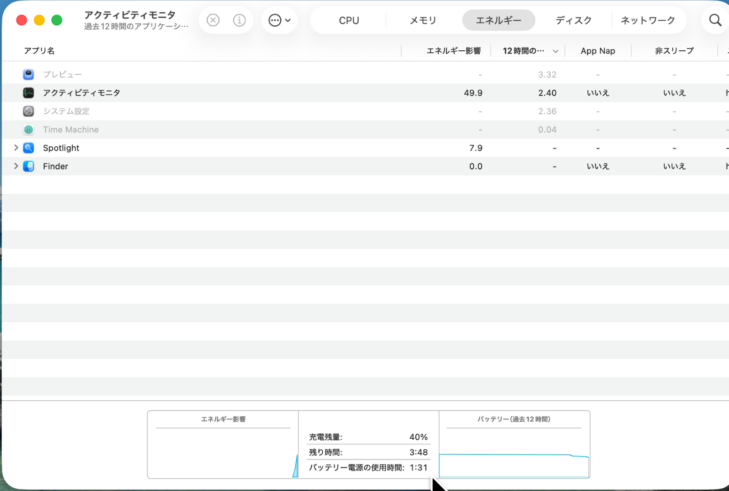This screenshot has height=491, width=729.
Task: Sort by App Nap column header
Action: click(597, 50)
